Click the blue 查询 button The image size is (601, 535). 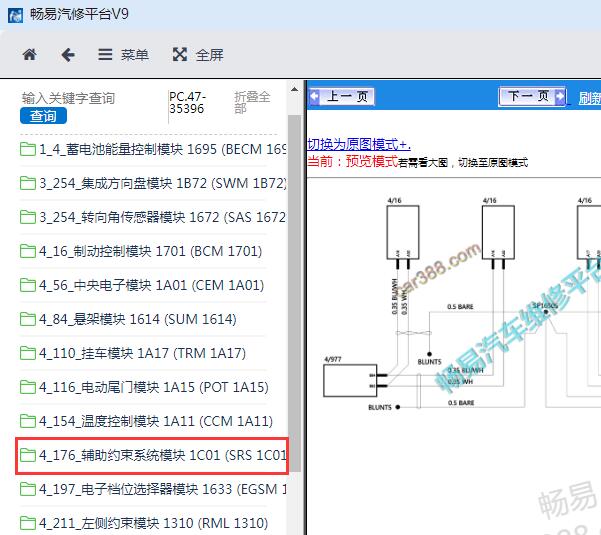[x=43, y=116]
